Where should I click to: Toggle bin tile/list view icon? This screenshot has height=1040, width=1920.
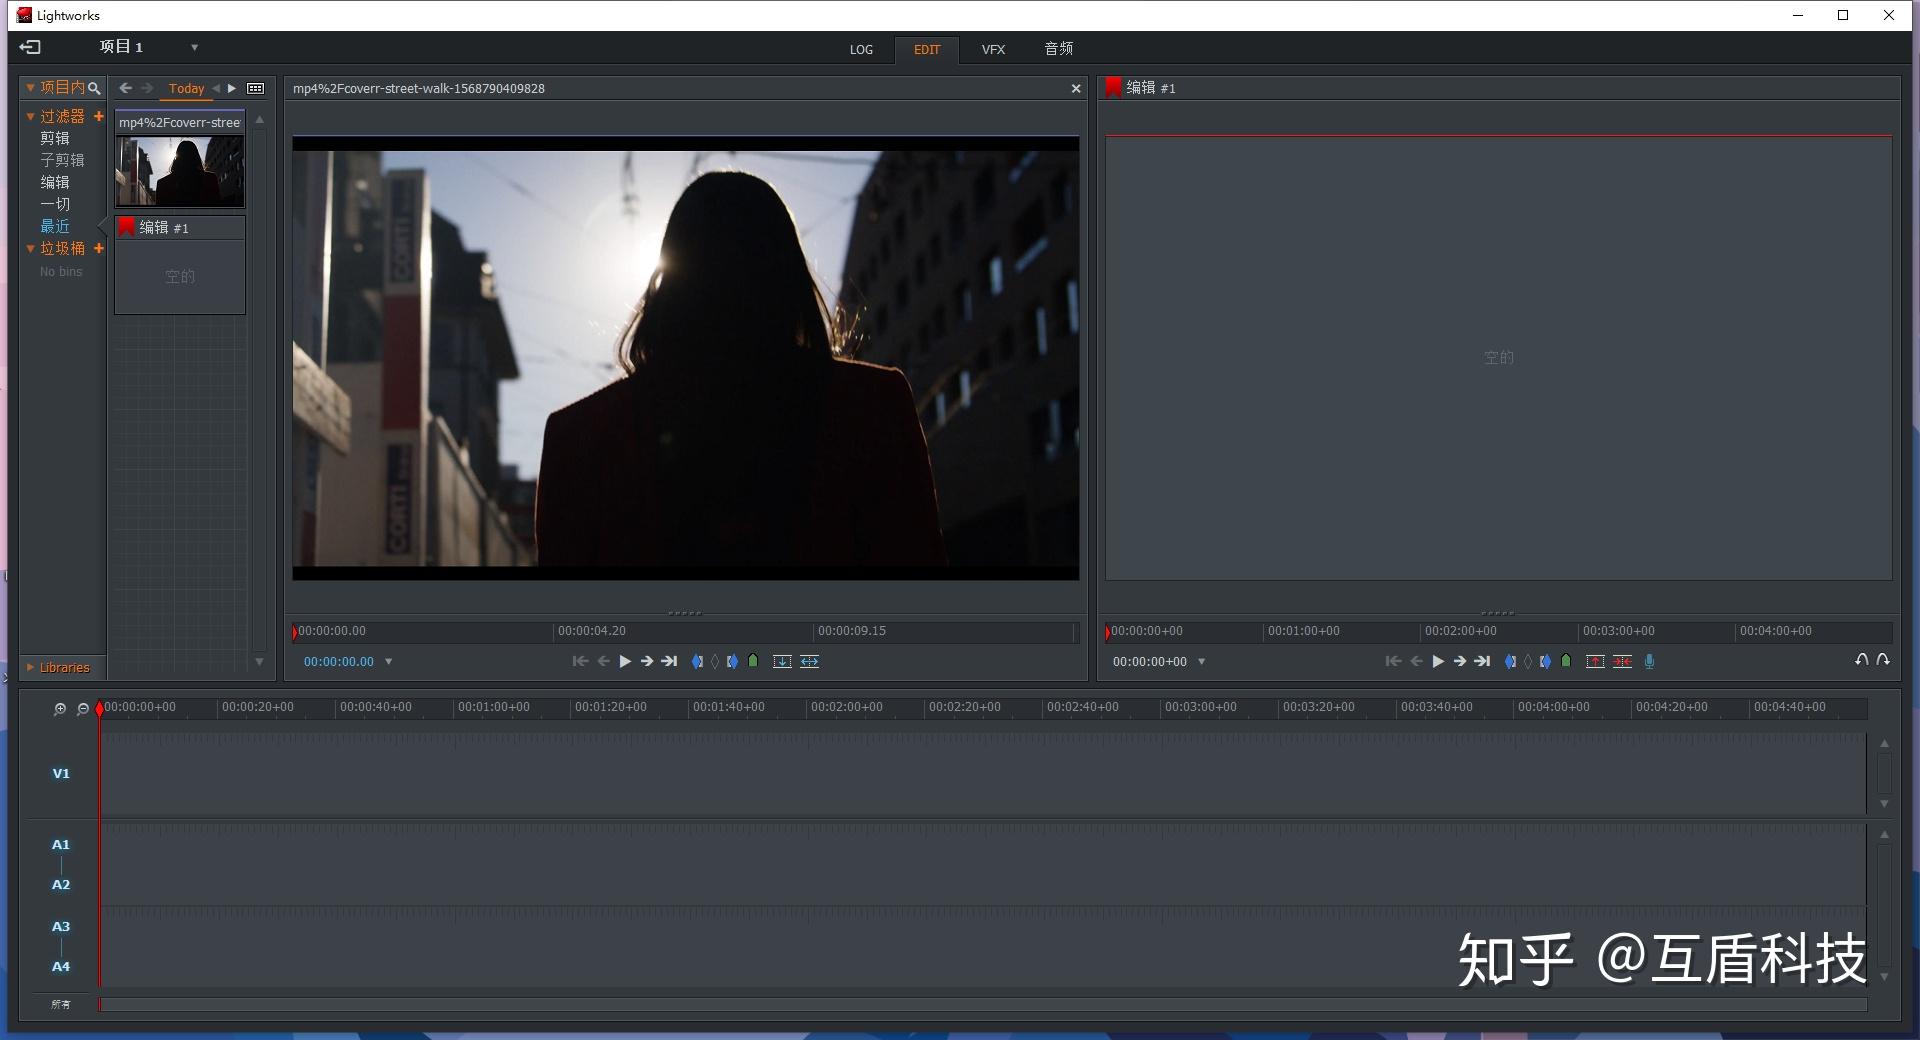256,88
